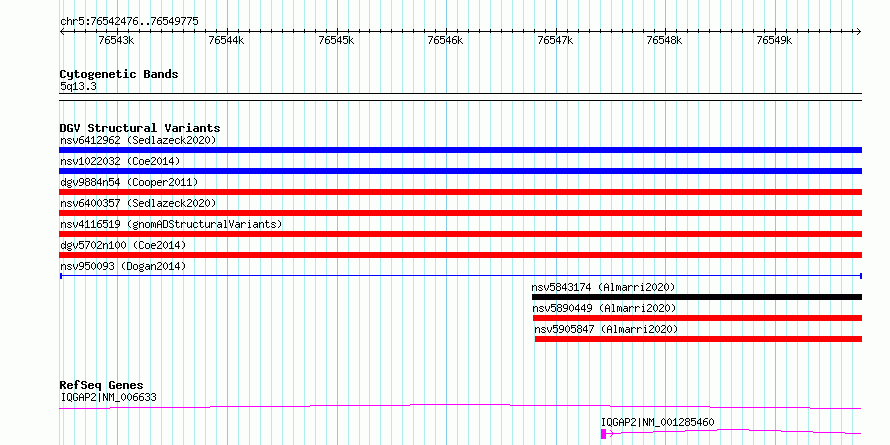Select the black nsv5843174 variant bar
Viewport: 890px width, 445px height.
696,297
